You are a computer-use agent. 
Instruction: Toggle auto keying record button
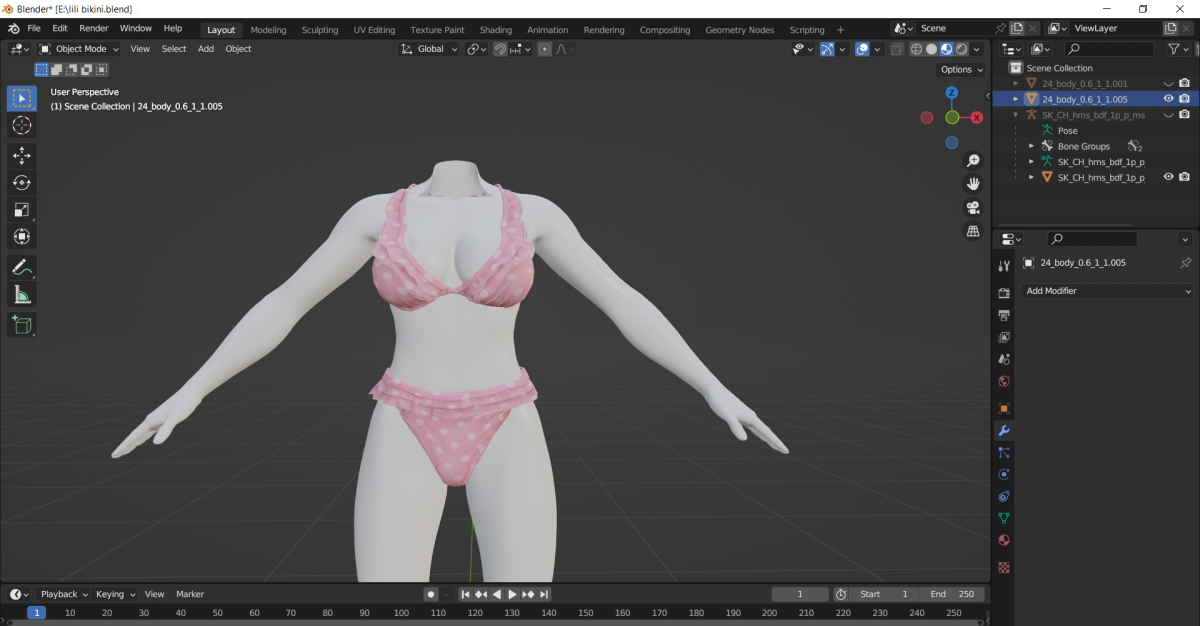[x=431, y=594]
